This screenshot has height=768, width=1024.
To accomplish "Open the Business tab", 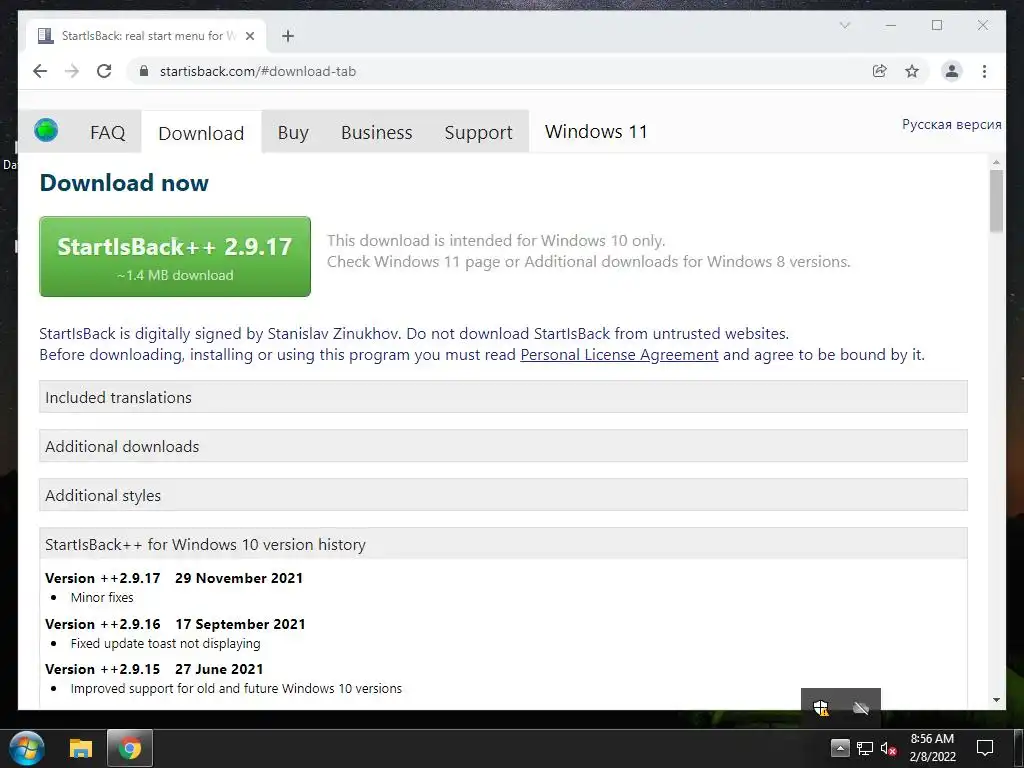I will [377, 133].
